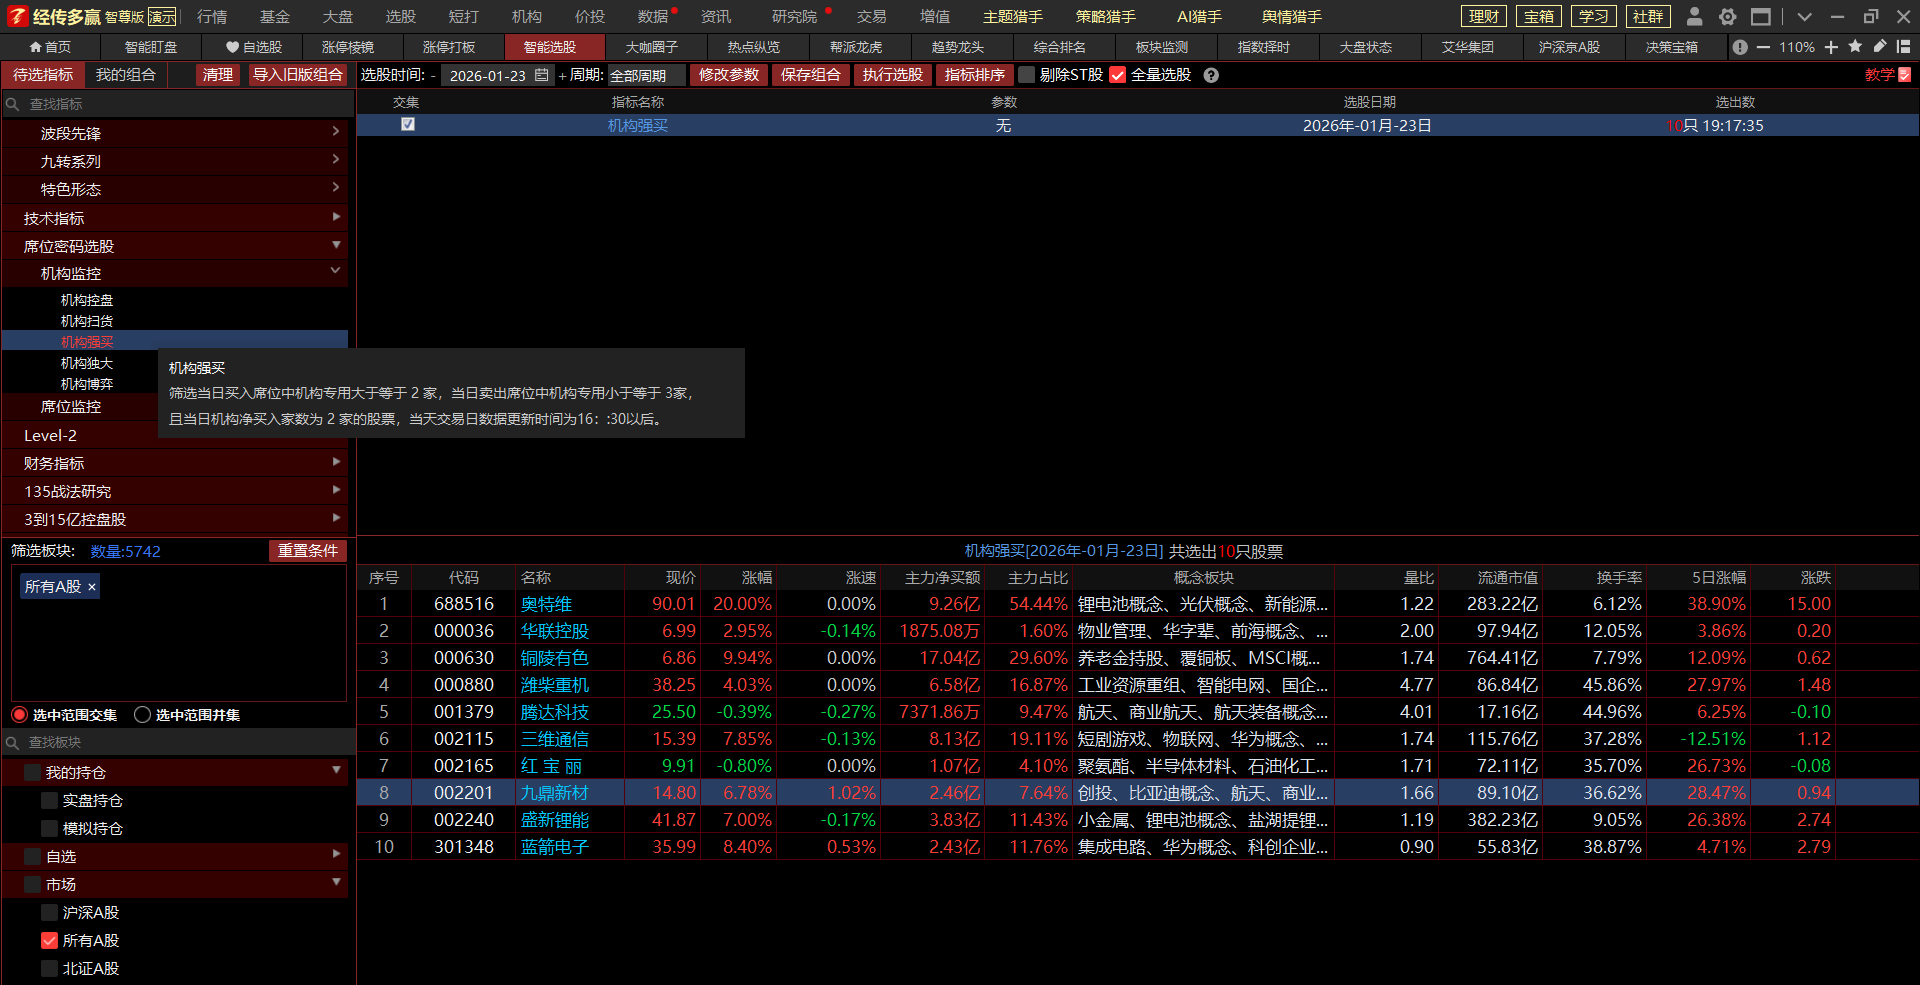1920x985 pixels.
Task: Click the help question mark after 全量选股
Action: coord(1211,75)
